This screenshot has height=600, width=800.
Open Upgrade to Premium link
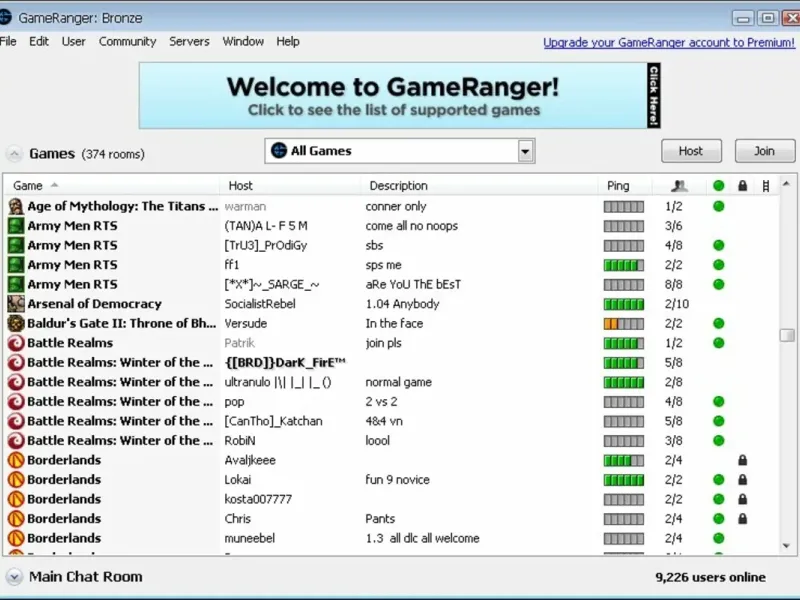pos(669,42)
